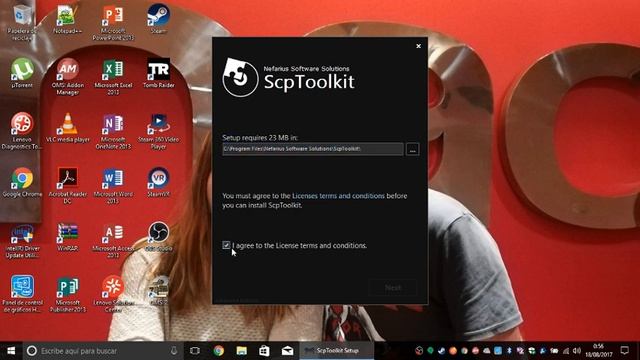
Task: Open Intel Driver Update Utility shortcut
Action: point(22,240)
